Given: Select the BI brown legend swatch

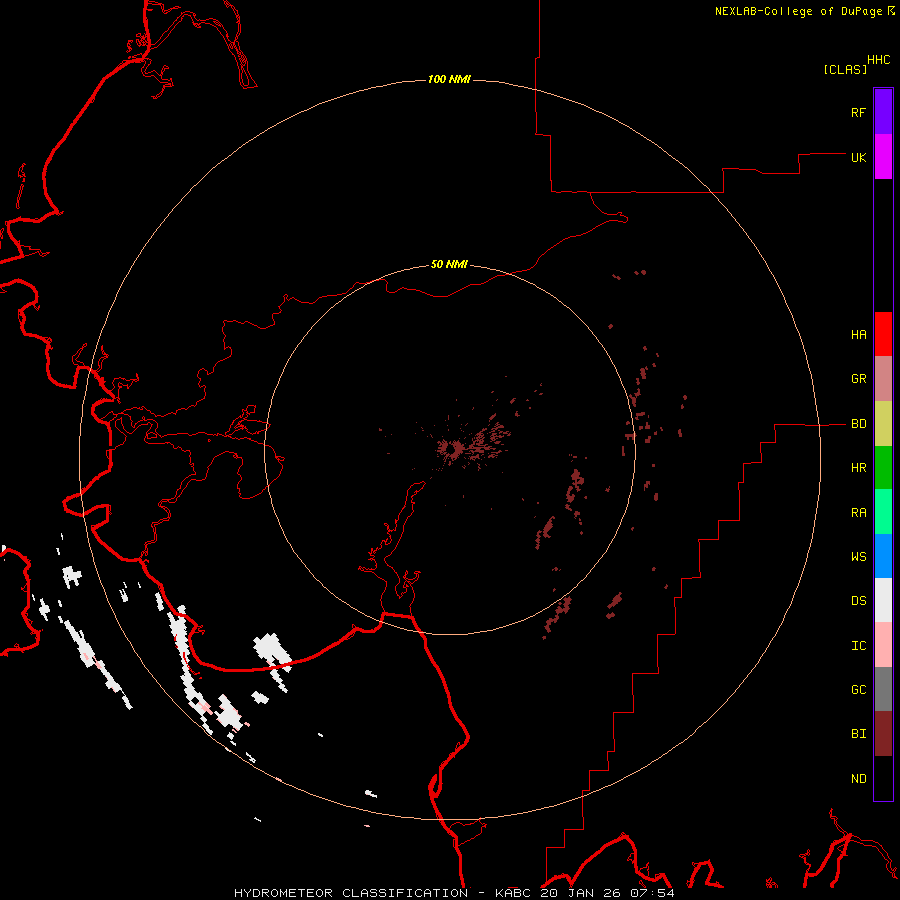Looking at the screenshot, I should tap(883, 734).
